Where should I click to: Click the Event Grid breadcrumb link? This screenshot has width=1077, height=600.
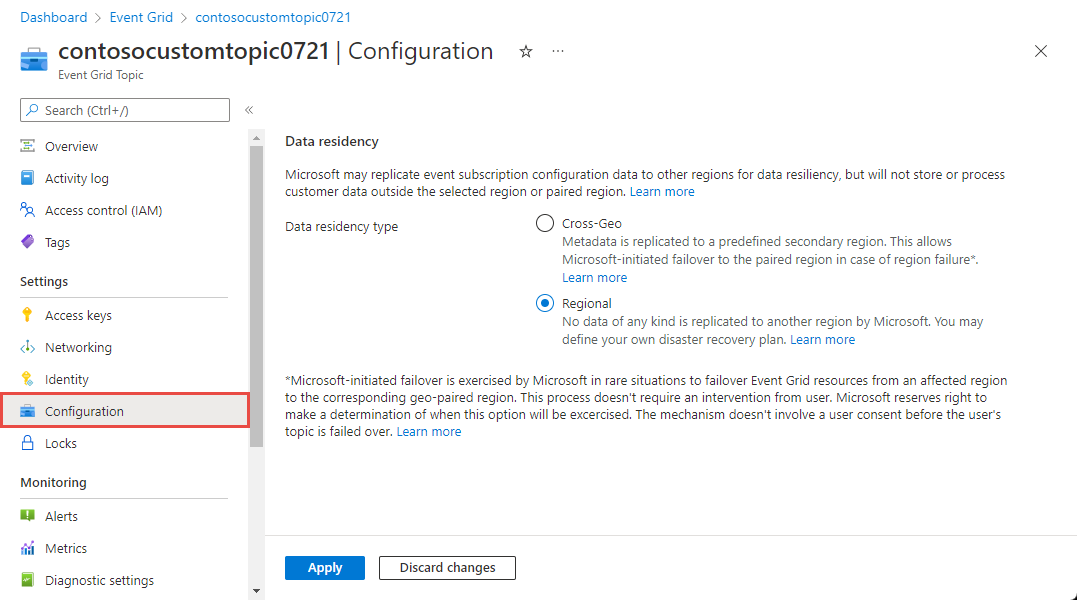(x=141, y=17)
